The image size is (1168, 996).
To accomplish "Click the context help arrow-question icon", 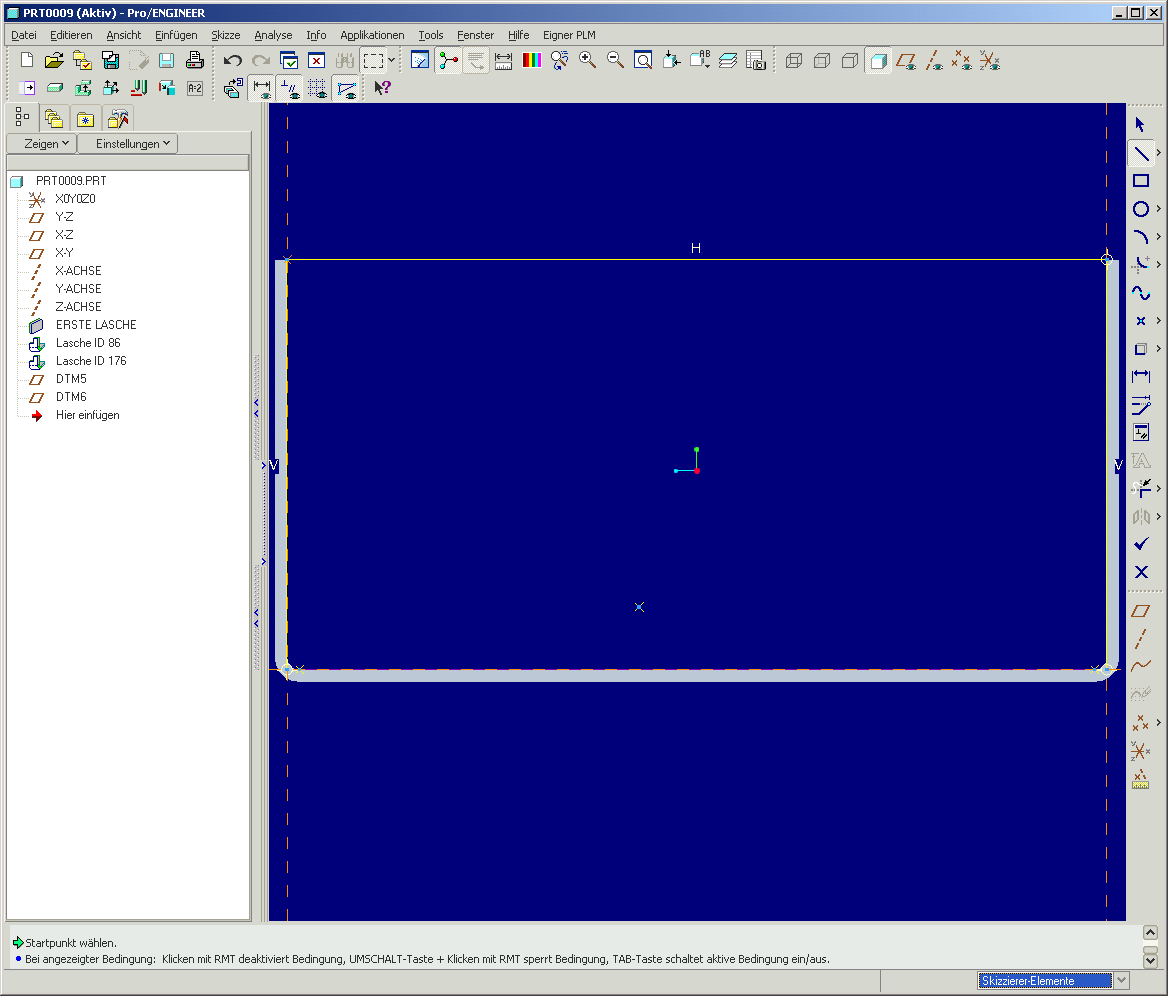I will coord(382,89).
